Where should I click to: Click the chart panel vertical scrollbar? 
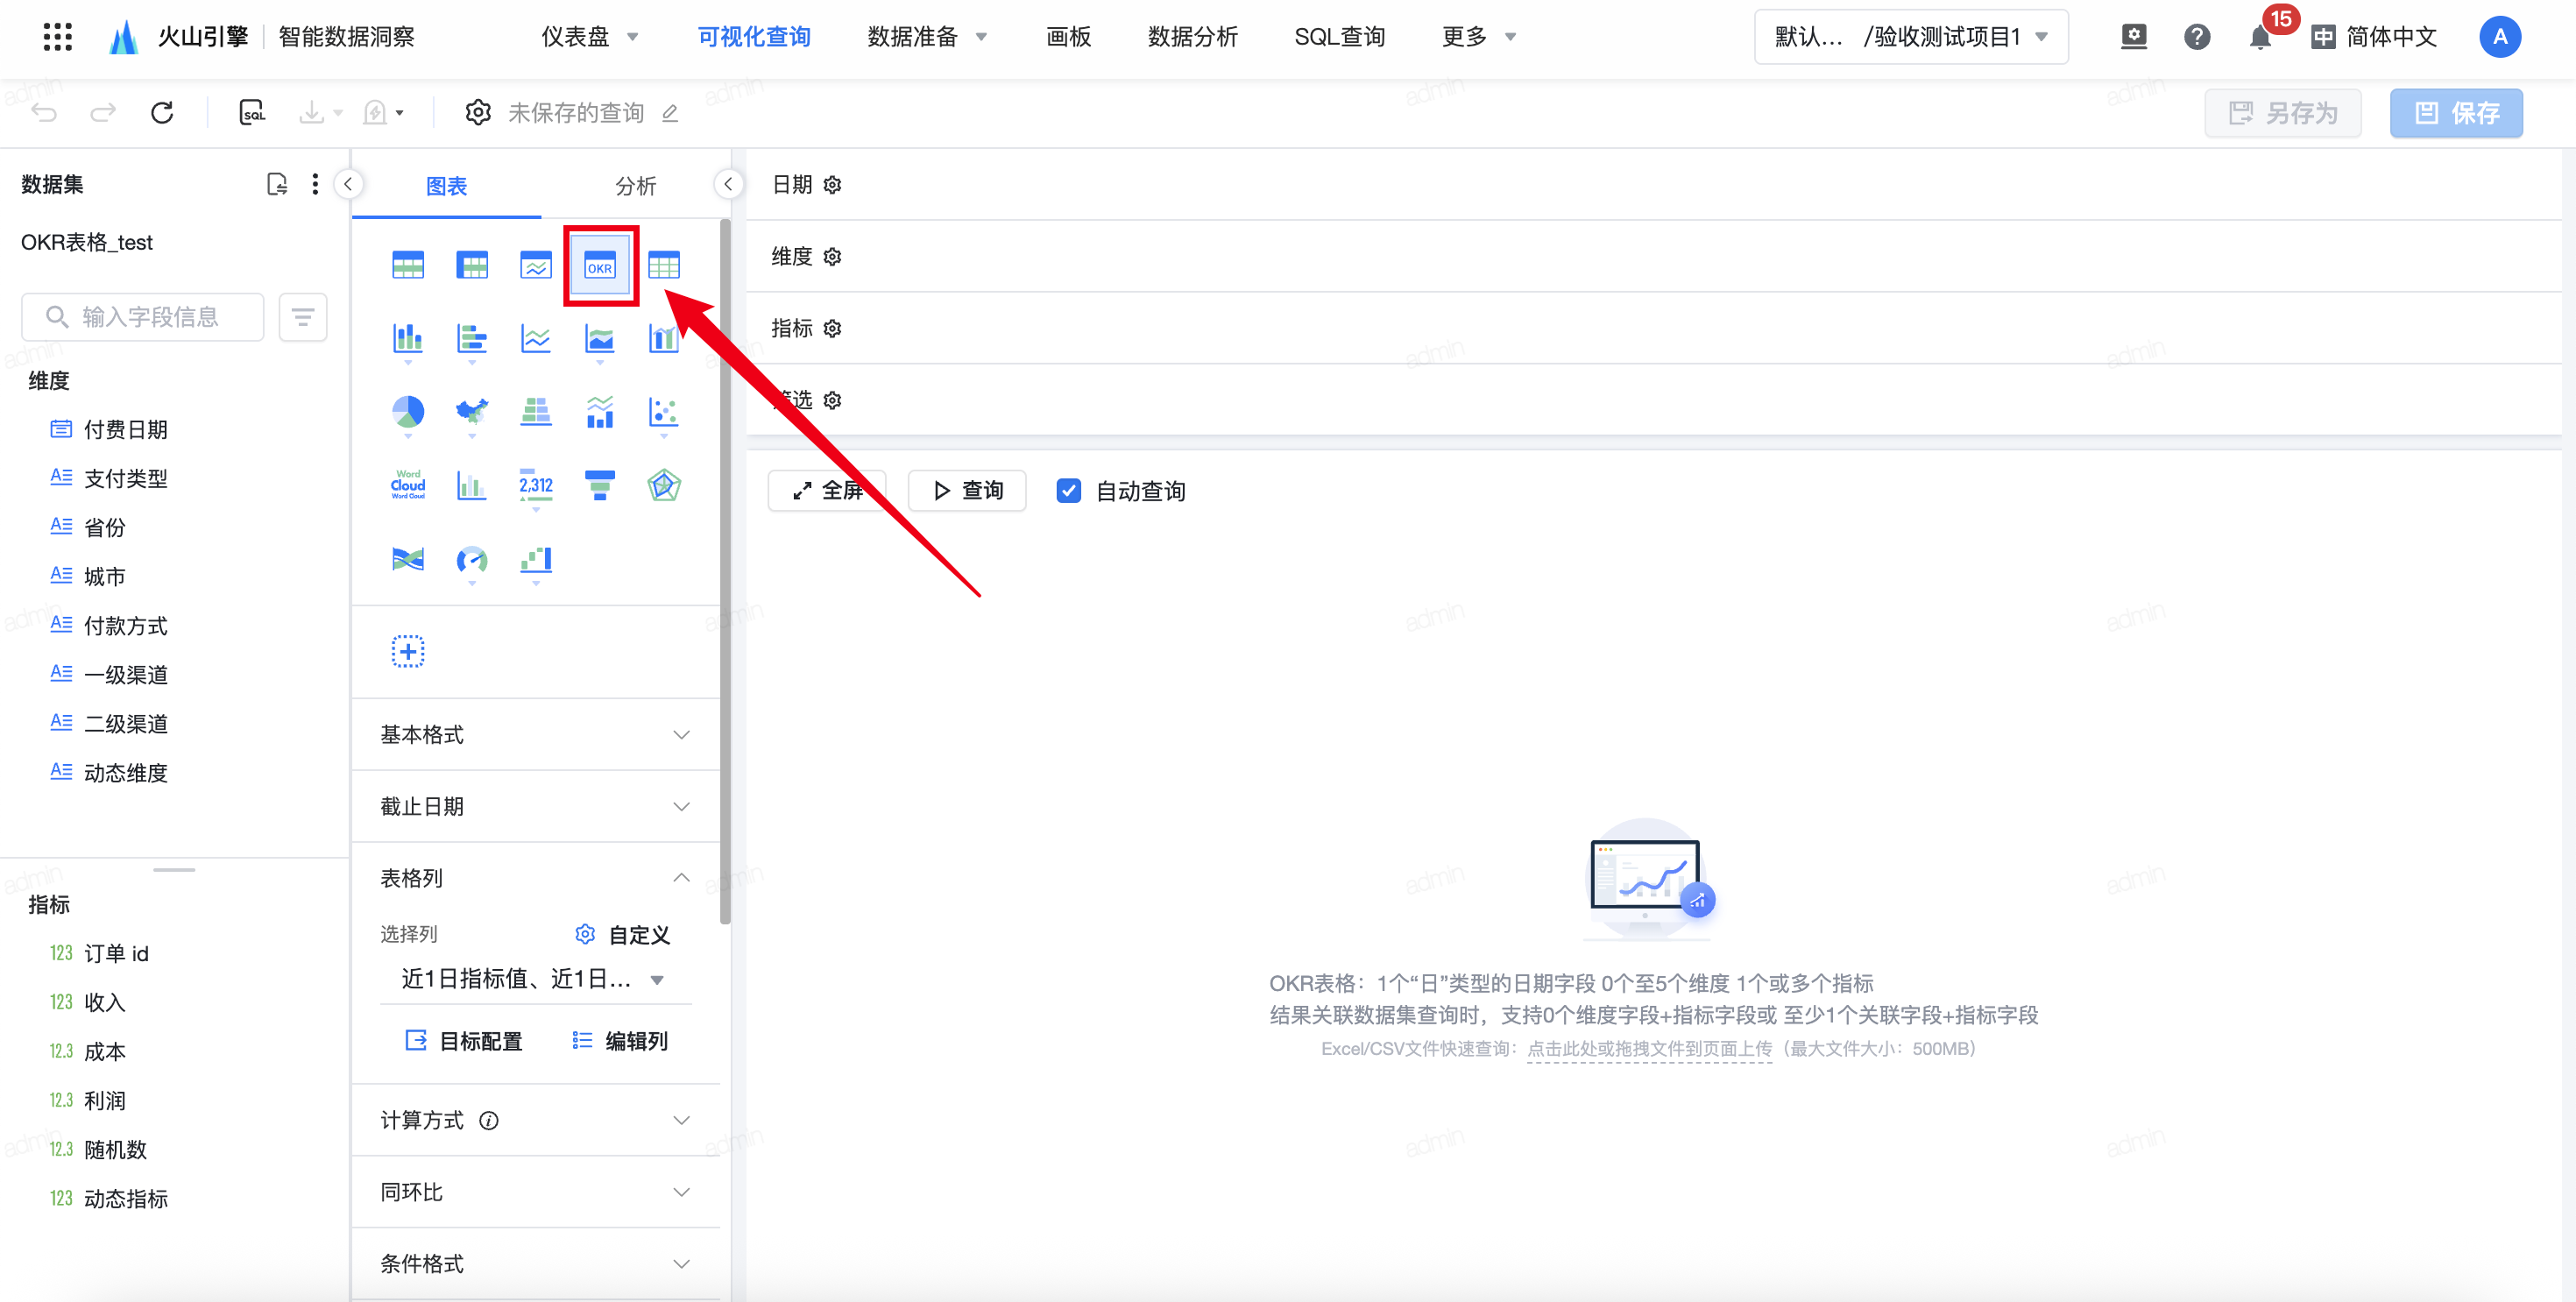pos(725,571)
